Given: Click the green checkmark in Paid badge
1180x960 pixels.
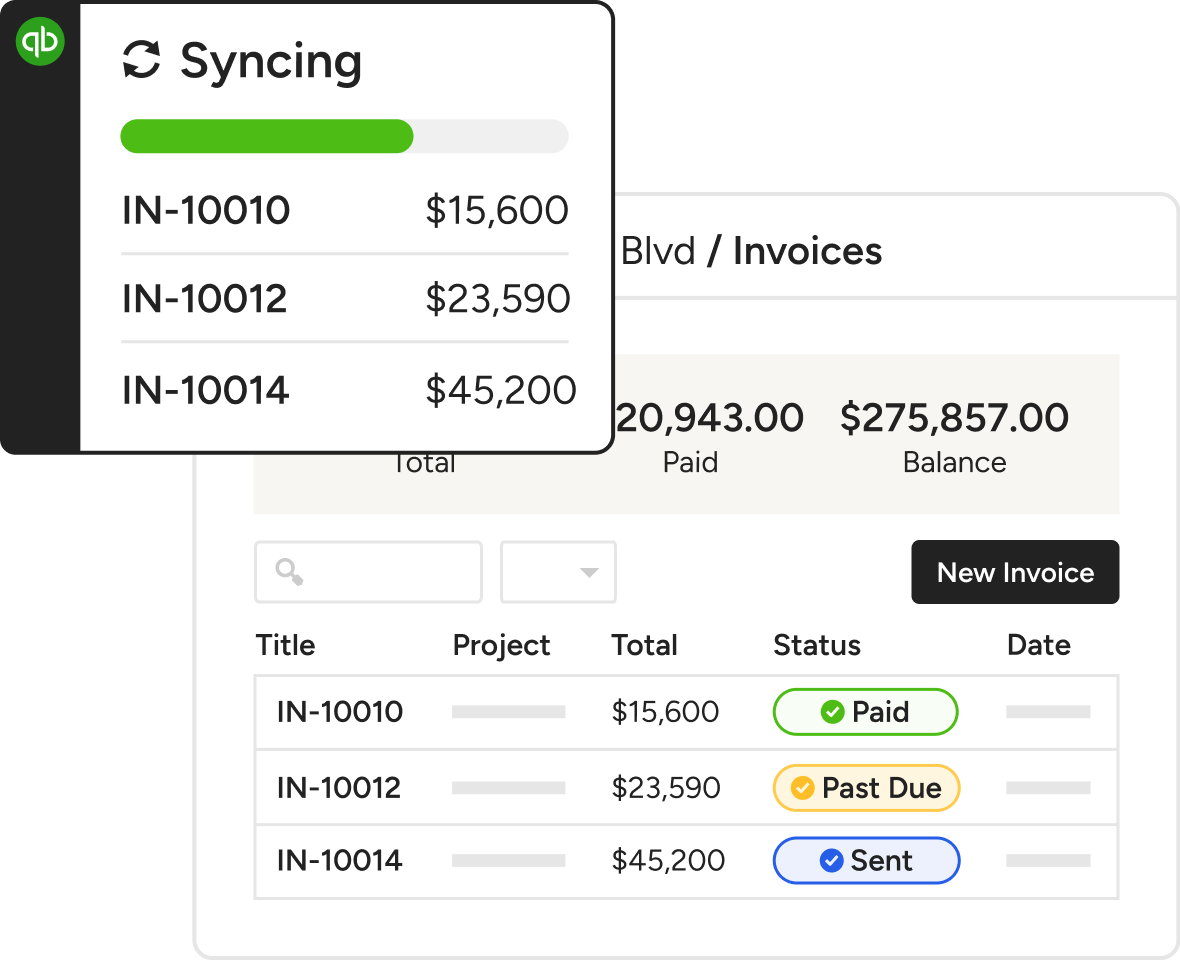Looking at the screenshot, I should 831,712.
